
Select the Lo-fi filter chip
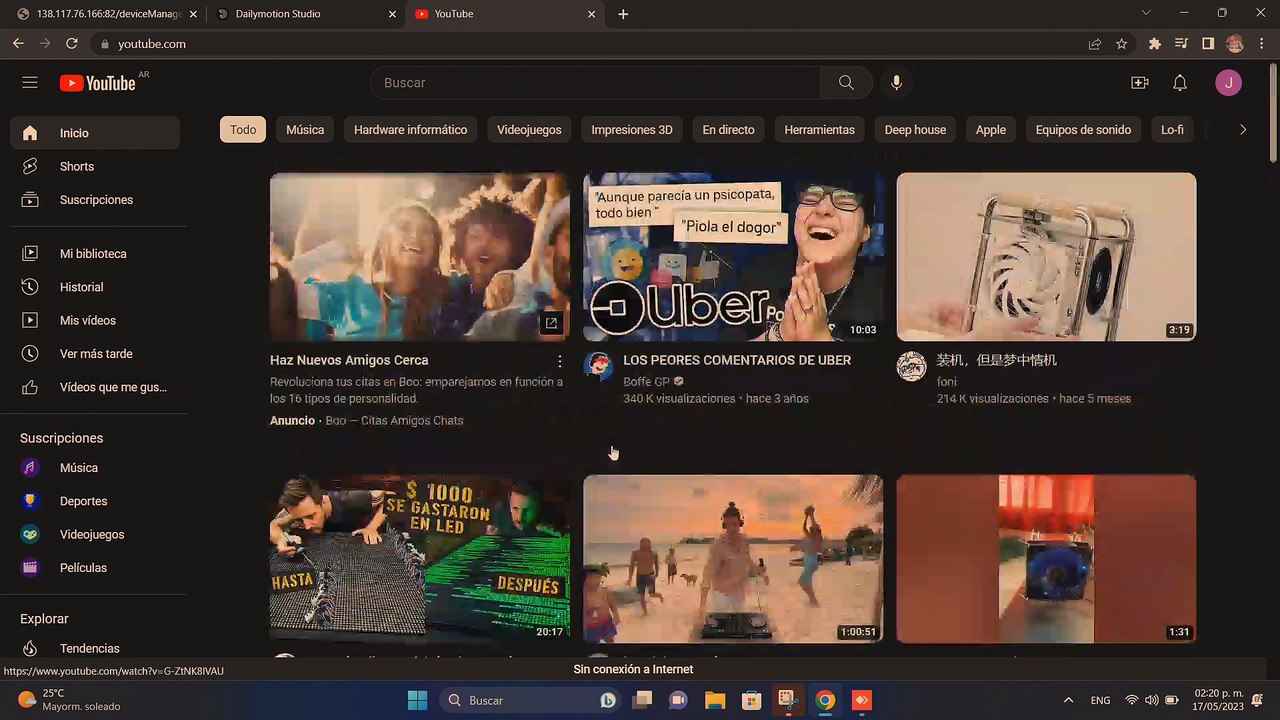coord(1172,130)
